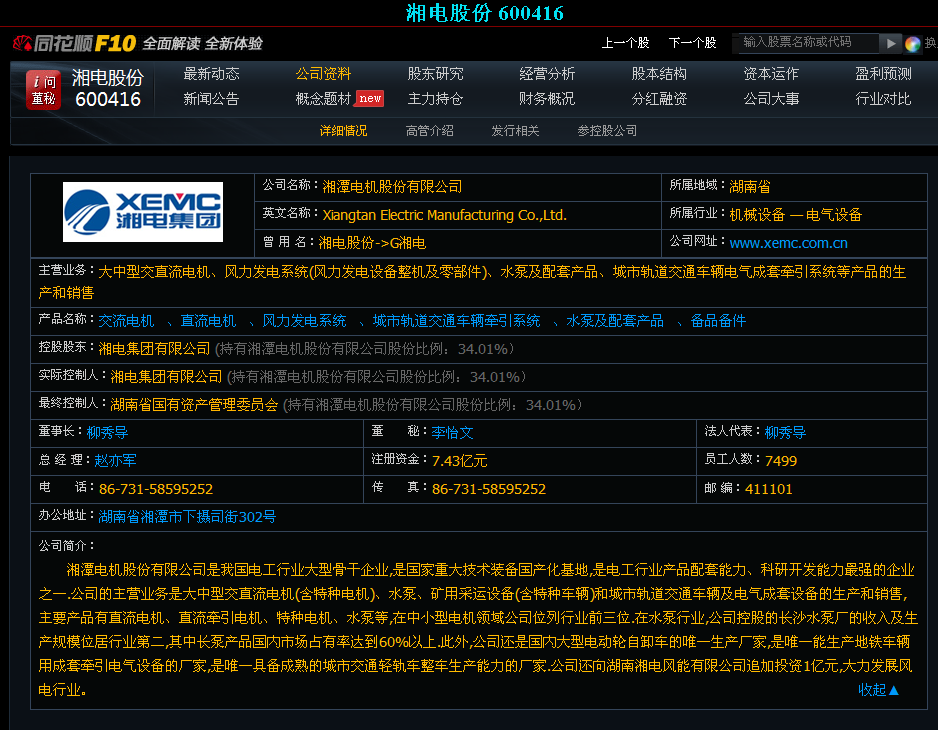The width and height of the screenshot is (938, 730).
Task: Click the 风力发电系统 product link
Action: click(304, 321)
